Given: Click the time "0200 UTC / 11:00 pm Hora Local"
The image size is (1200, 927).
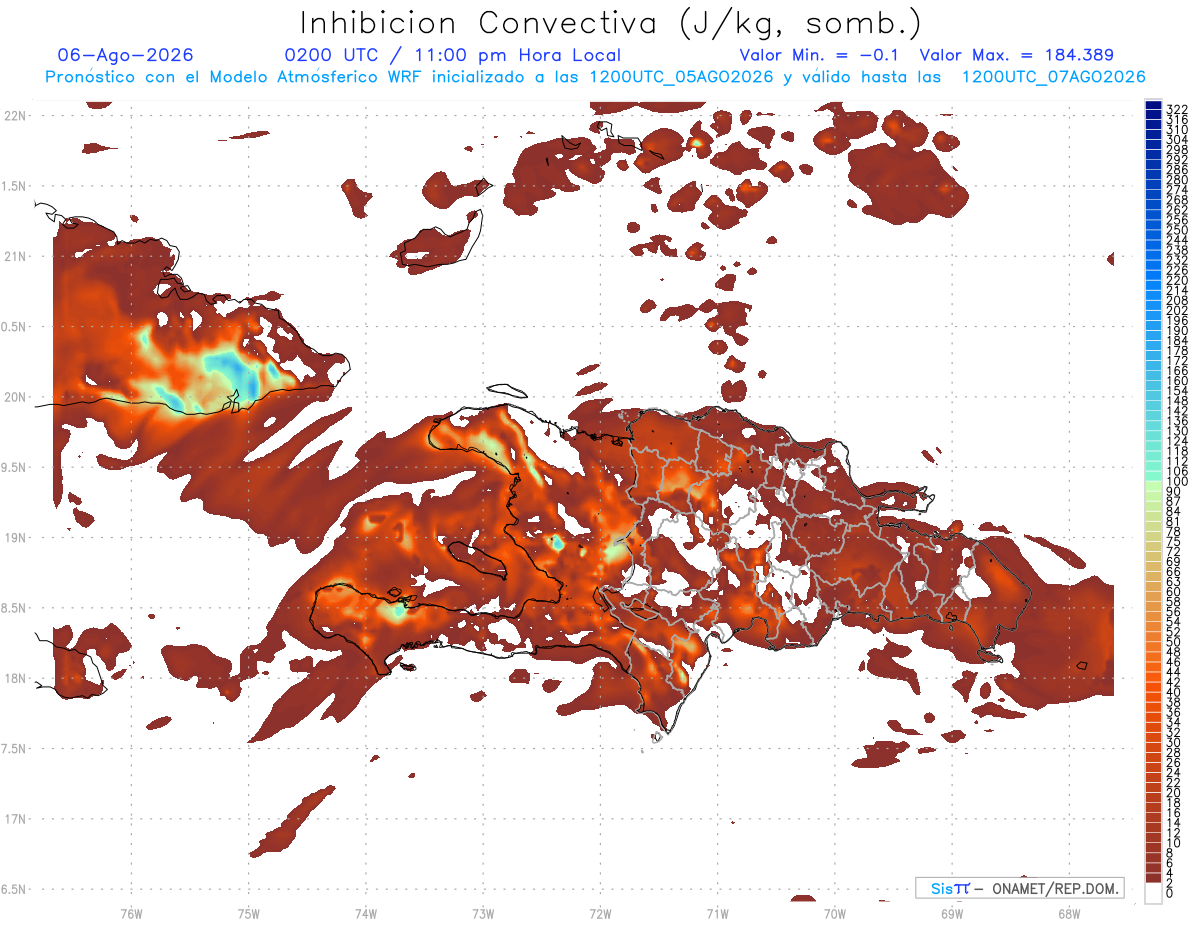Looking at the screenshot, I should point(453,55).
